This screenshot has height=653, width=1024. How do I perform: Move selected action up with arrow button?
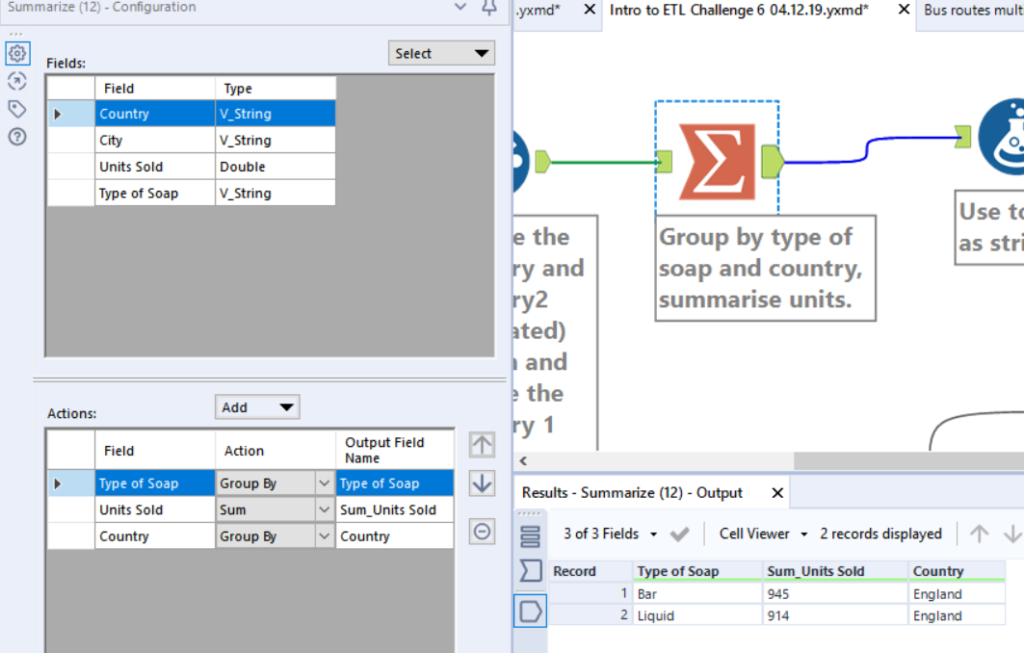click(x=483, y=445)
